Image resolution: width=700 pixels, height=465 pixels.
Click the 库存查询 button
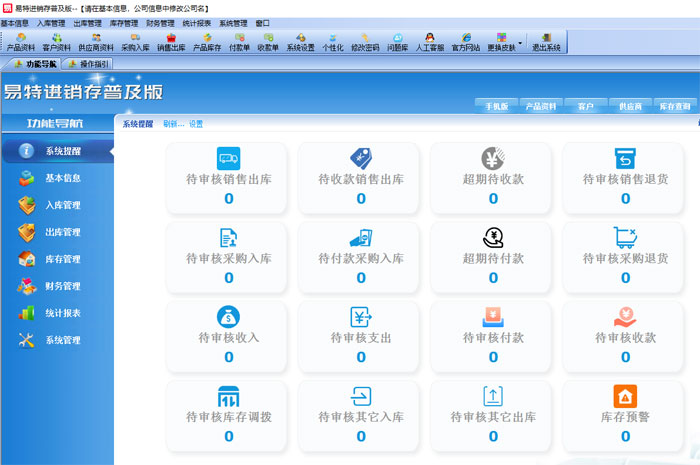pos(675,106)
